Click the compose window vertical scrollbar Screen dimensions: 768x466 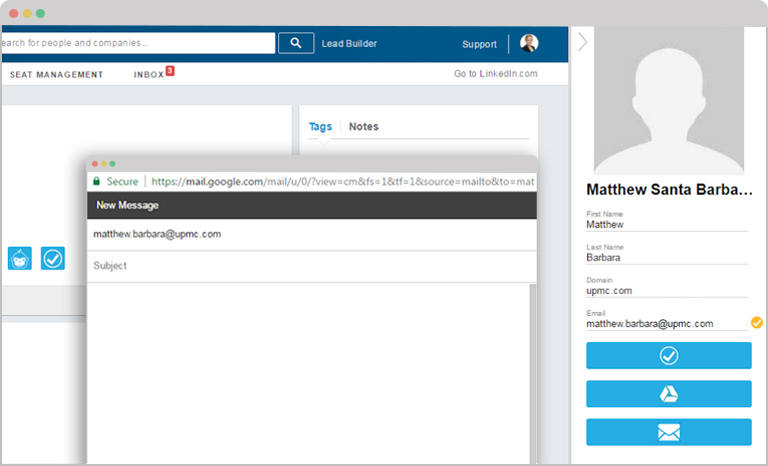point(533,373)
